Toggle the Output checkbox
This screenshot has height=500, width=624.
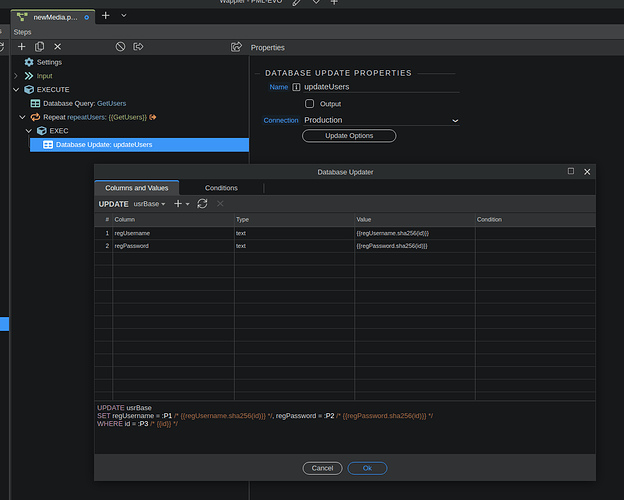309,104
